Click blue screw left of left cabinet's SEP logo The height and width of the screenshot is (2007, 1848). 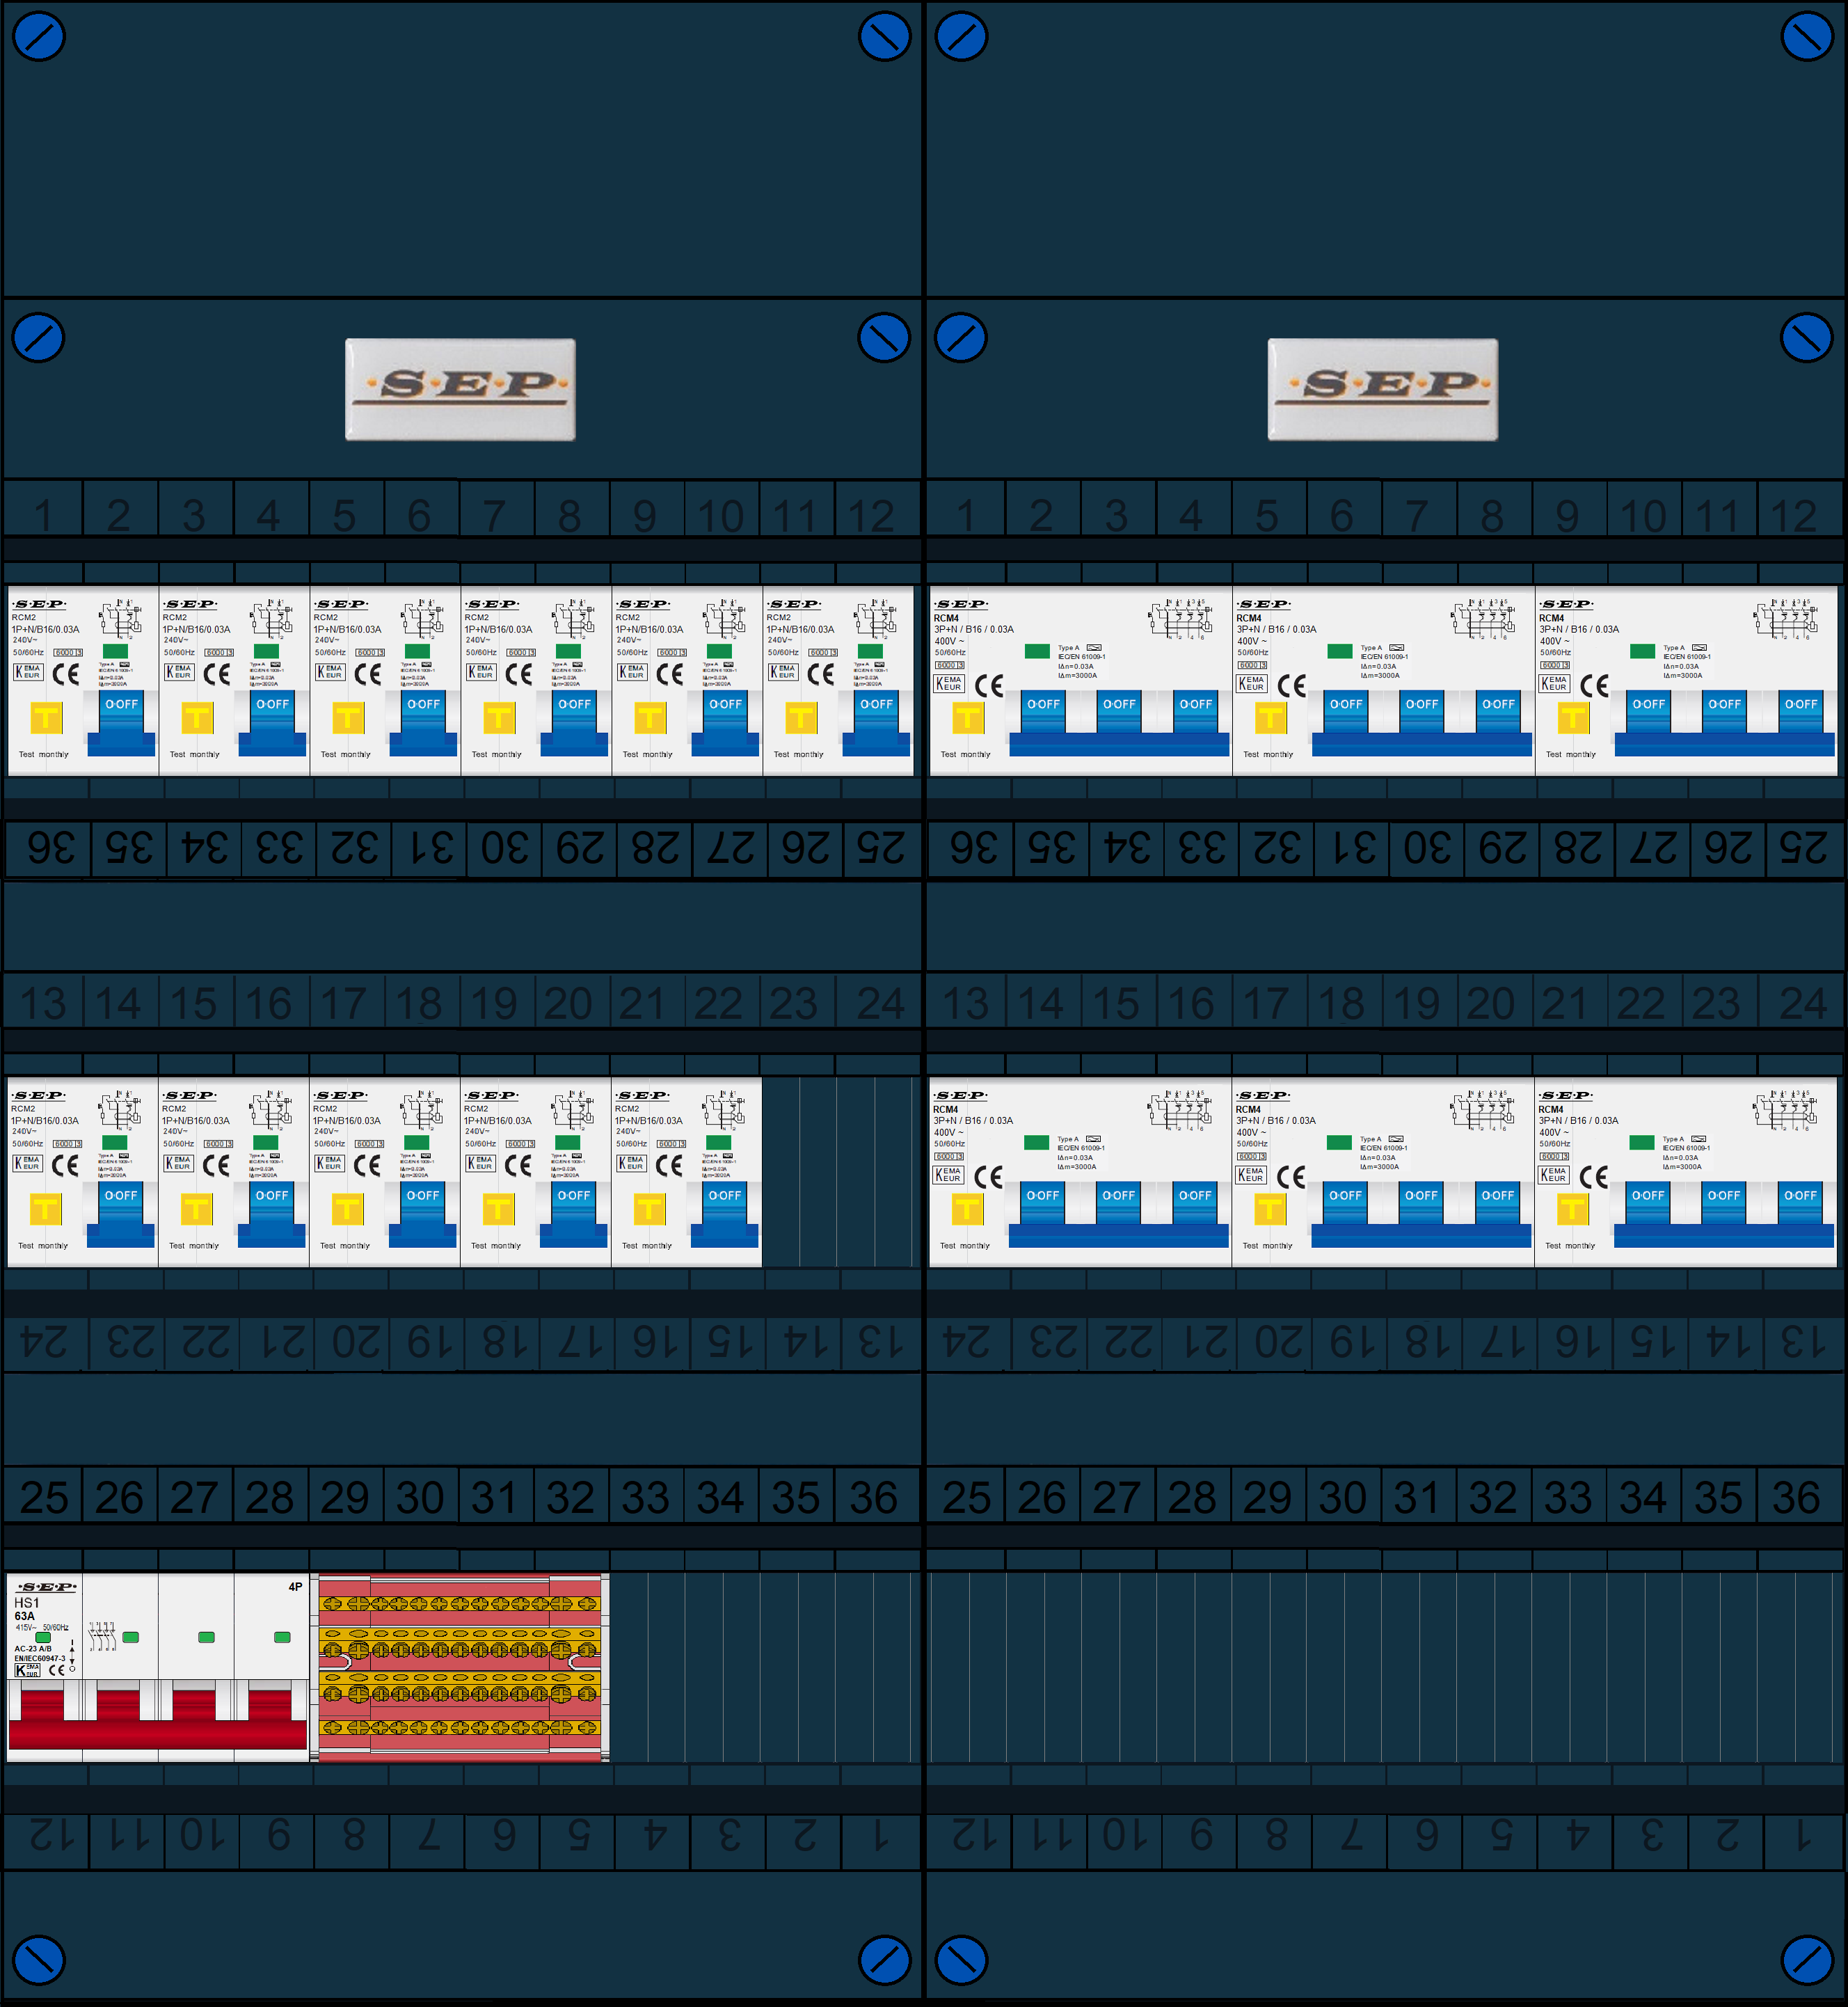(x=39, y=337)
